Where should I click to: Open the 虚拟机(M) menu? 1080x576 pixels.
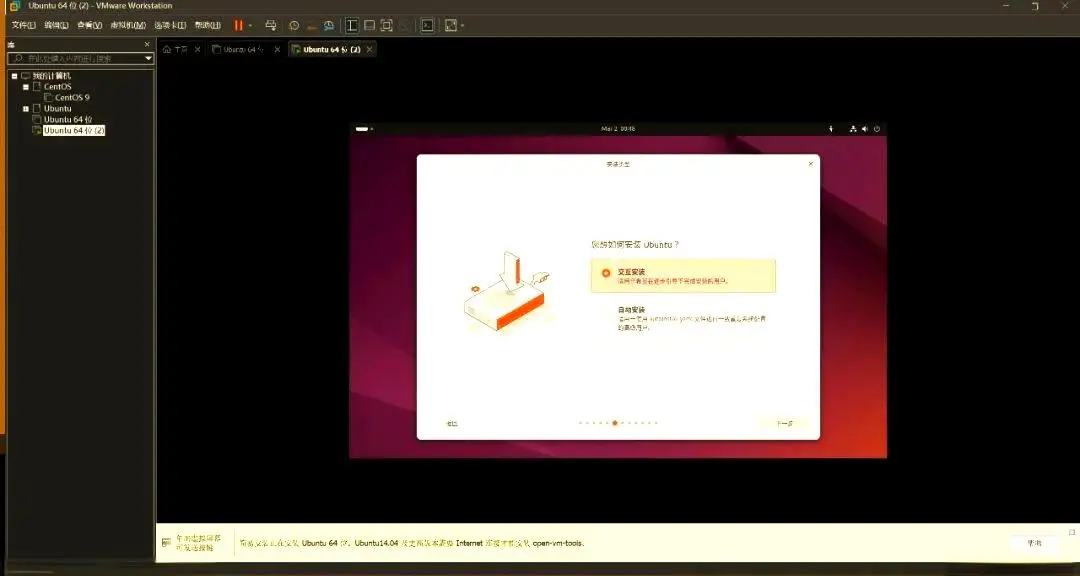point(128,25)
